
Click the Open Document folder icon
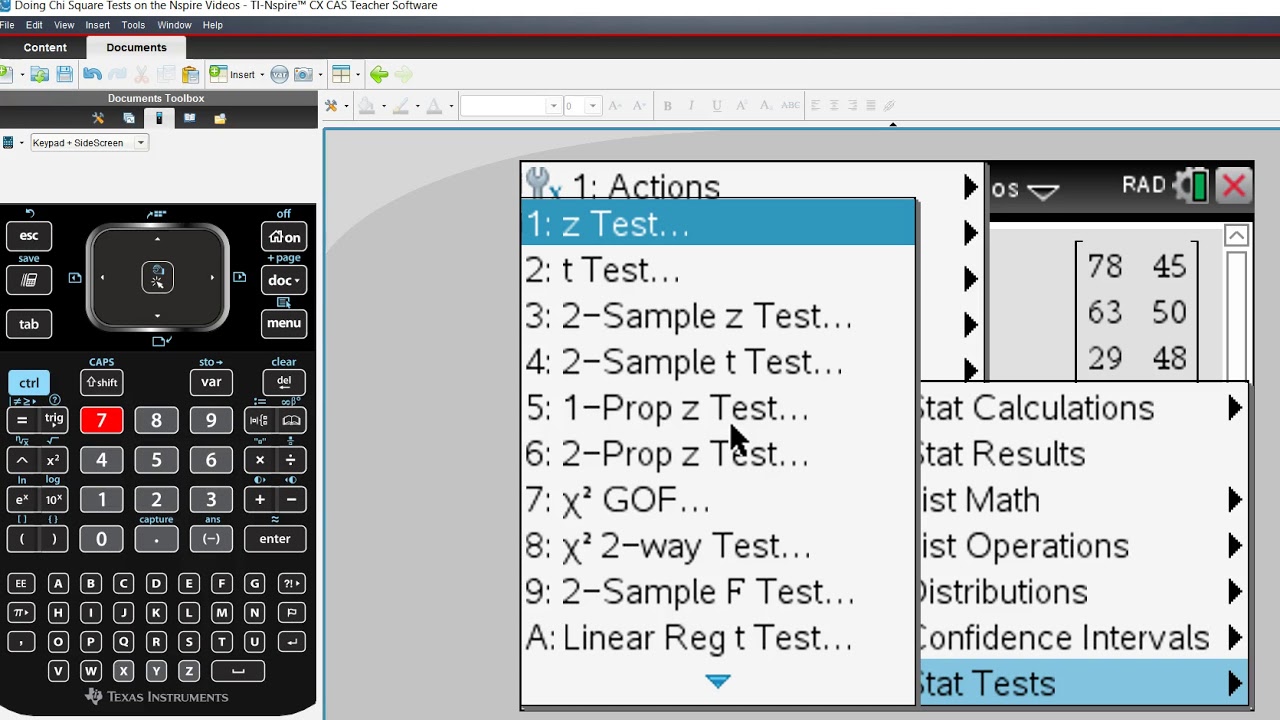40,74
